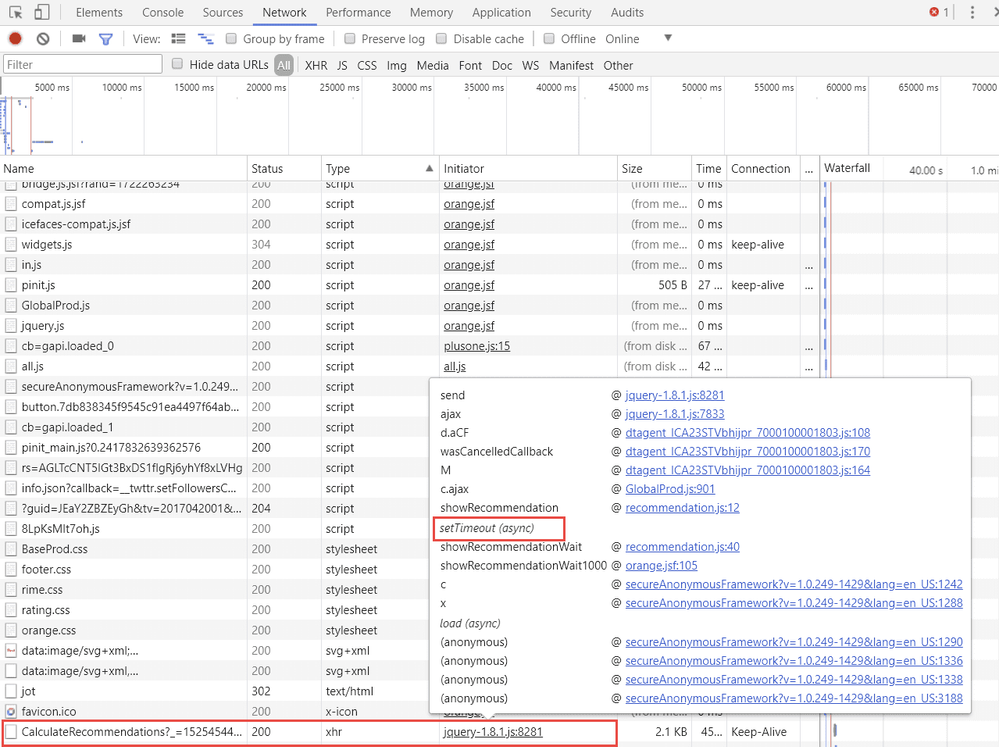Click the inspect element picker icon
This screenshot has width=999, height=747.
click(x=16, y=13)
